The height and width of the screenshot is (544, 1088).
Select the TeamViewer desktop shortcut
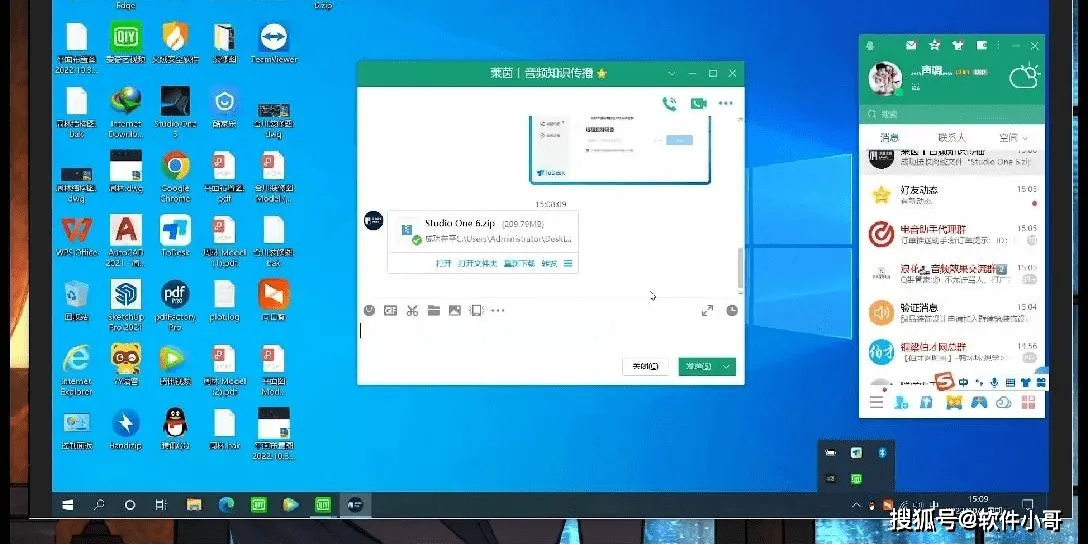click(273, 43)
